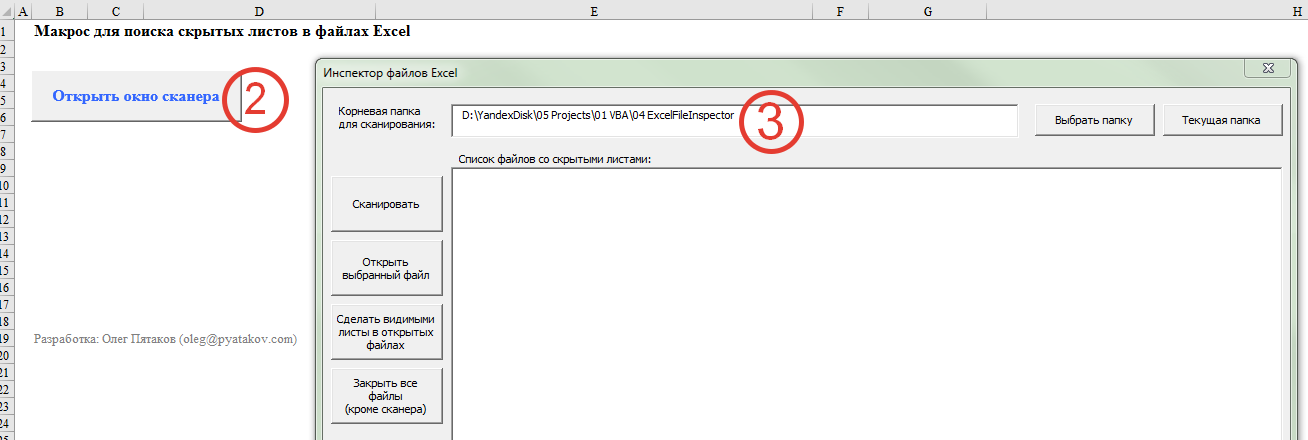
Task: Select column F header
Action: [839, 11]
